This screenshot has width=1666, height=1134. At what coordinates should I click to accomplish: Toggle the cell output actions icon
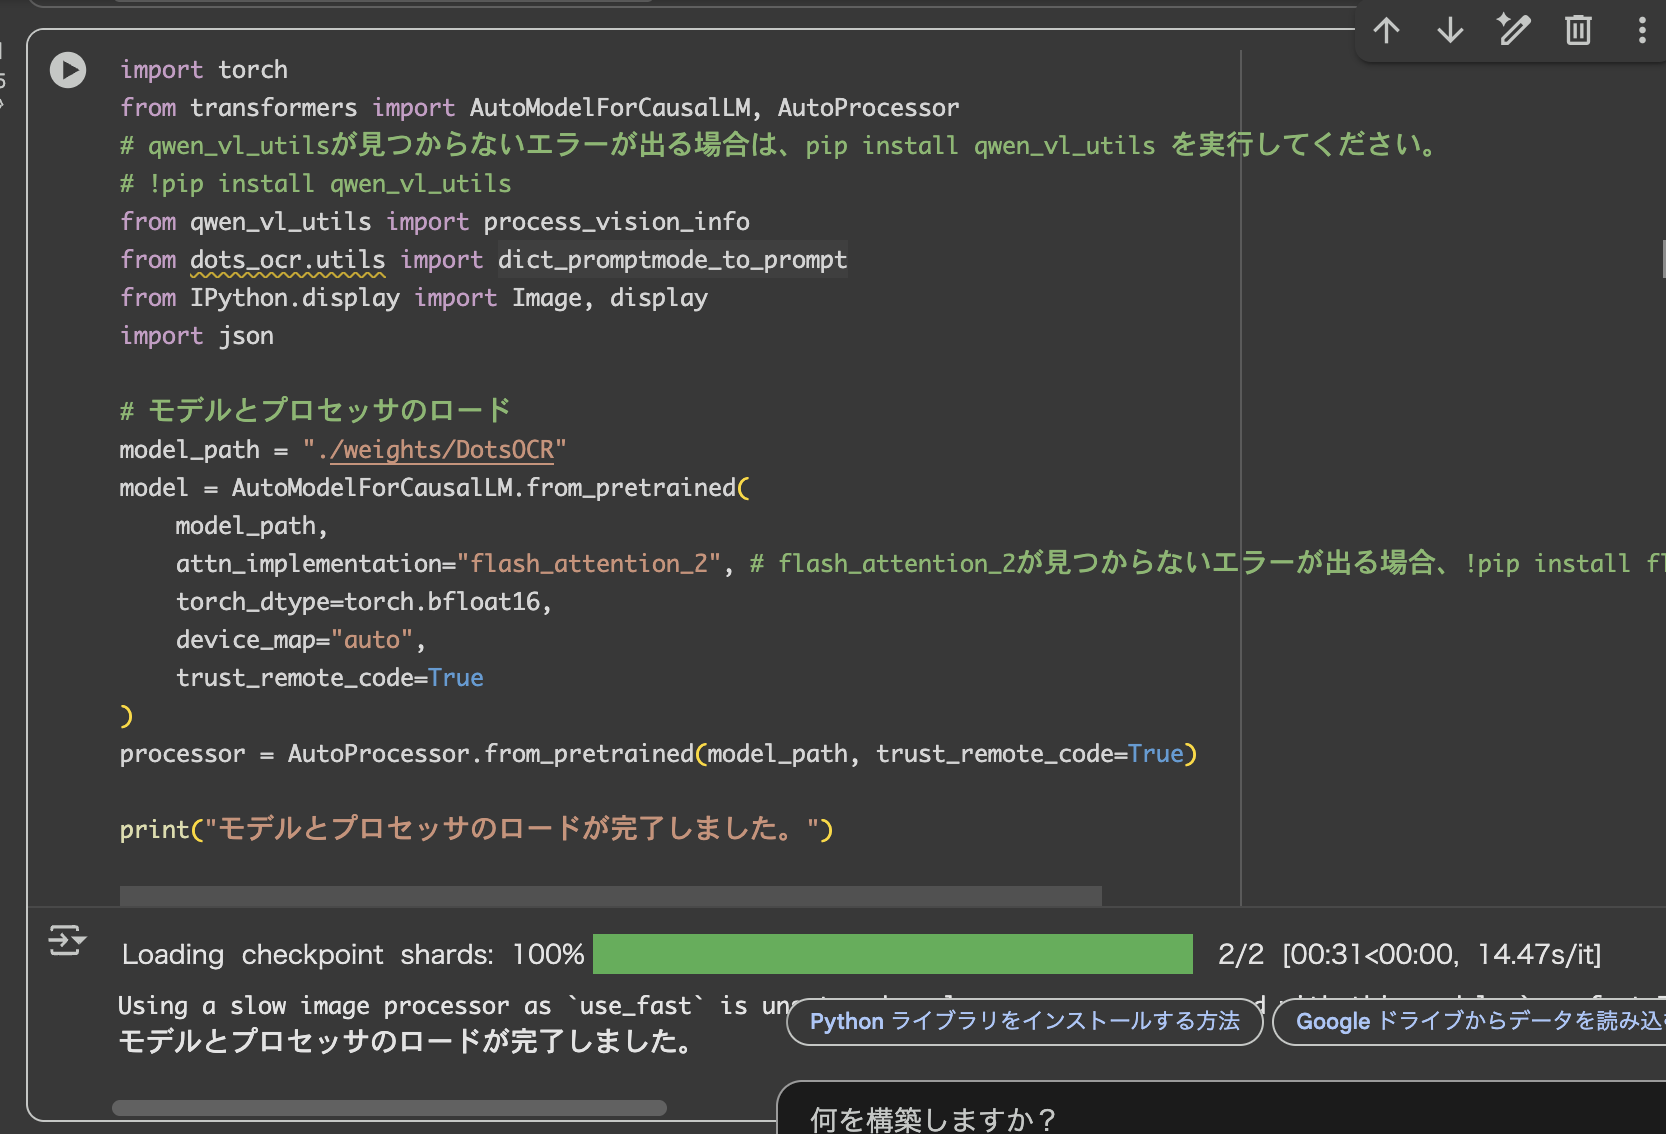pos(67,941)
